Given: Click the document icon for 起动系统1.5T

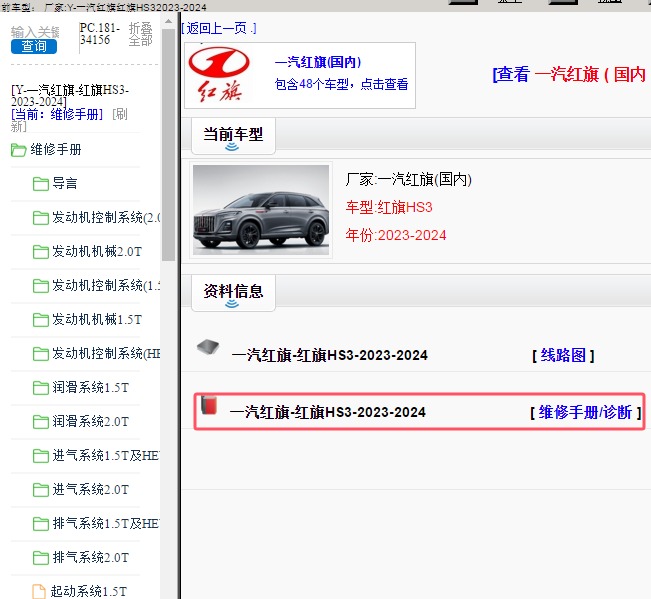Looking at the screenshot, I should click(x=39, y=592).
